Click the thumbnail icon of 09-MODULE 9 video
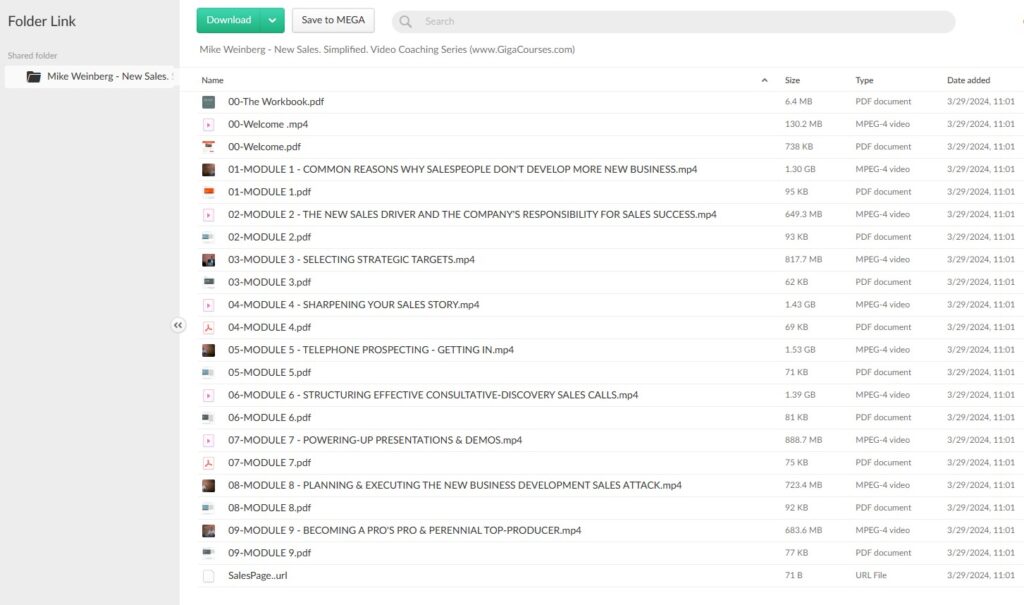Image resolution: width=1024 pixels, height=605 pixels. click(x=208, y=531)
